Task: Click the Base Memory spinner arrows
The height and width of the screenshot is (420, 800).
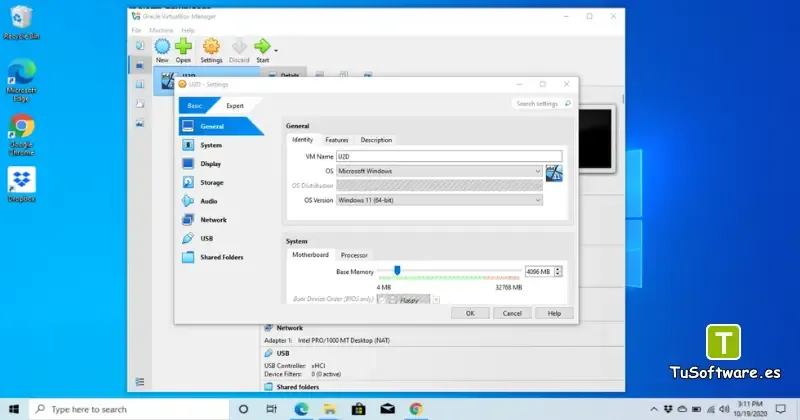Action: point(558,271)
